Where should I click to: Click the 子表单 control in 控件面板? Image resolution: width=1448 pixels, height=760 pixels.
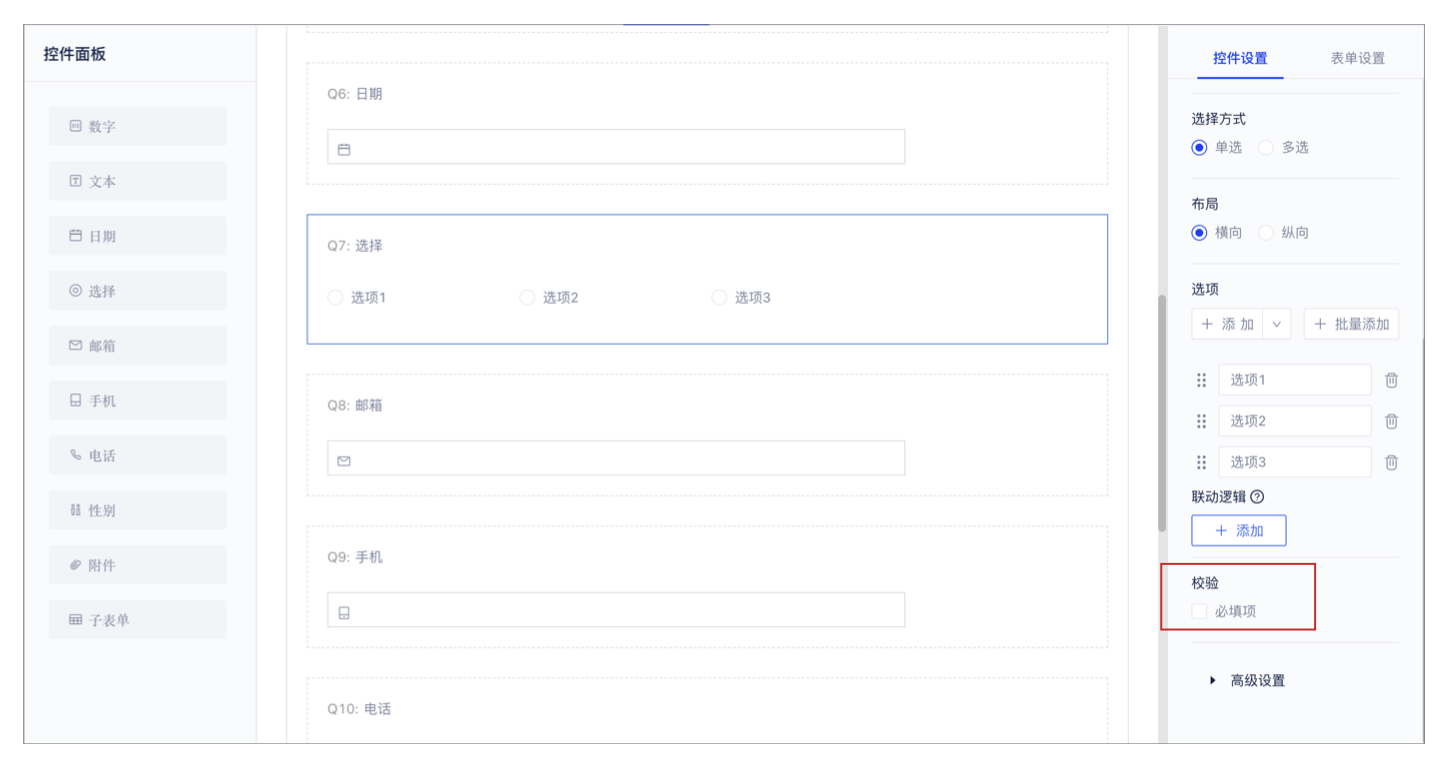click(x=138, y=620)
